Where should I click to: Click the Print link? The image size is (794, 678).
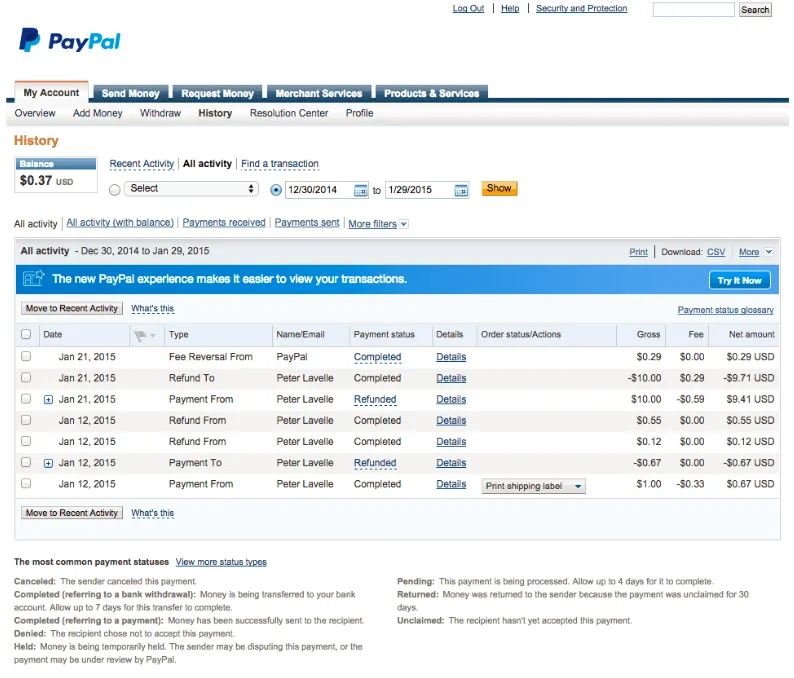639,252
